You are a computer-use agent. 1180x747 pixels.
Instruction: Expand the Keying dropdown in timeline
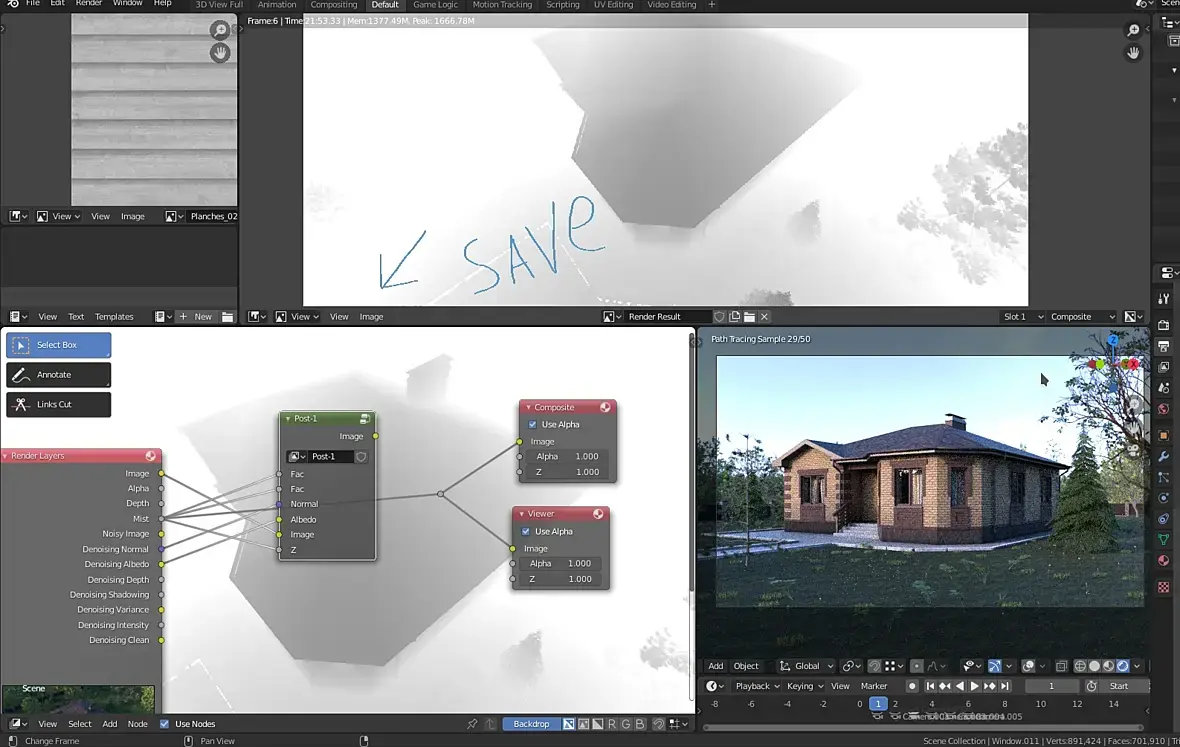click(804, 686)
